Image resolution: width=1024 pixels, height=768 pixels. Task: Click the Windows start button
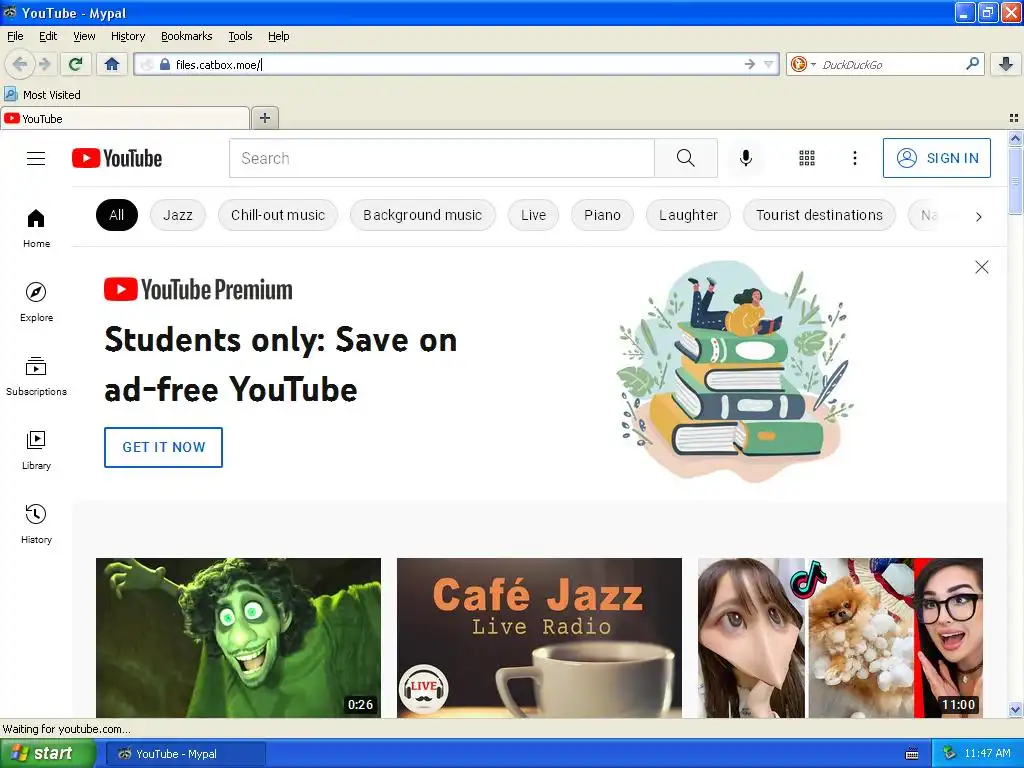(x=47, y=754)
